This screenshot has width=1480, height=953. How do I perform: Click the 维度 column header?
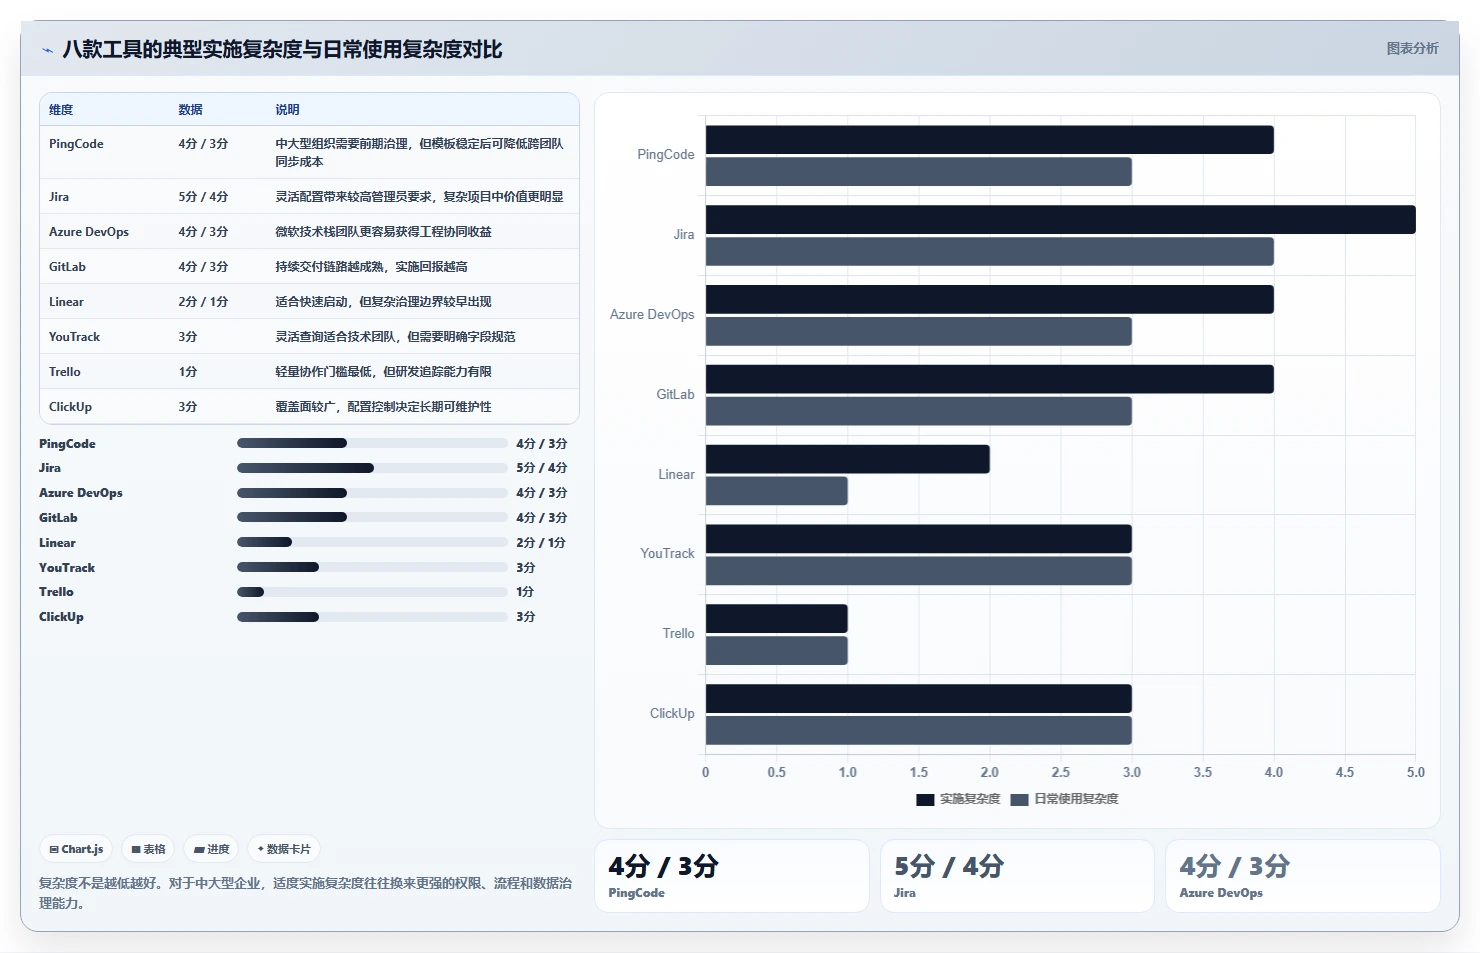[x=61, y=110]
